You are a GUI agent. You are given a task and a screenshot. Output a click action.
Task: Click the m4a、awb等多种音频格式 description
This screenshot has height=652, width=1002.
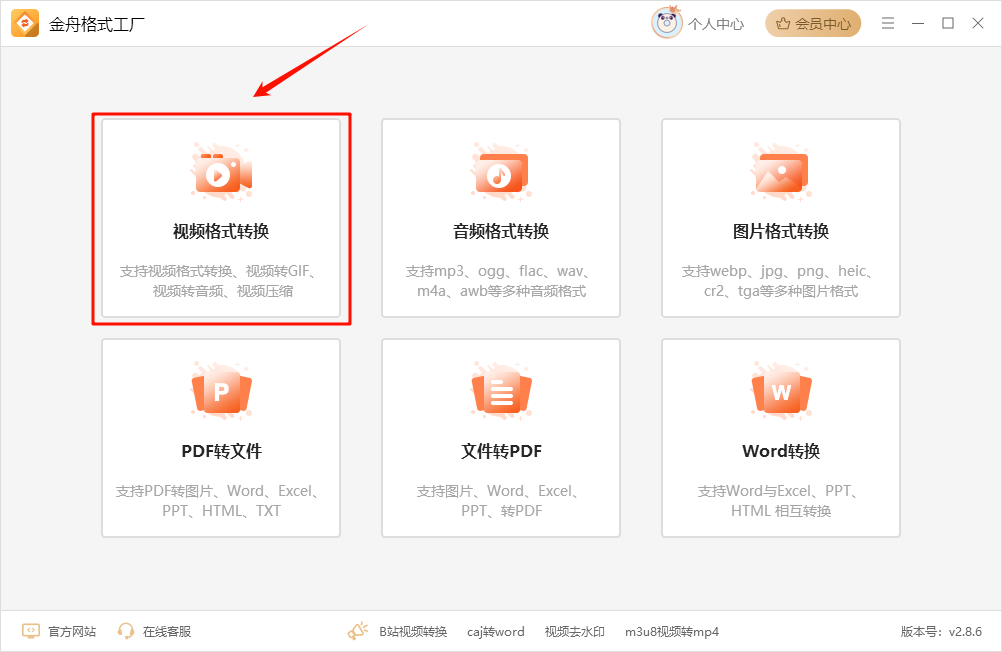(x=502, y=291)
